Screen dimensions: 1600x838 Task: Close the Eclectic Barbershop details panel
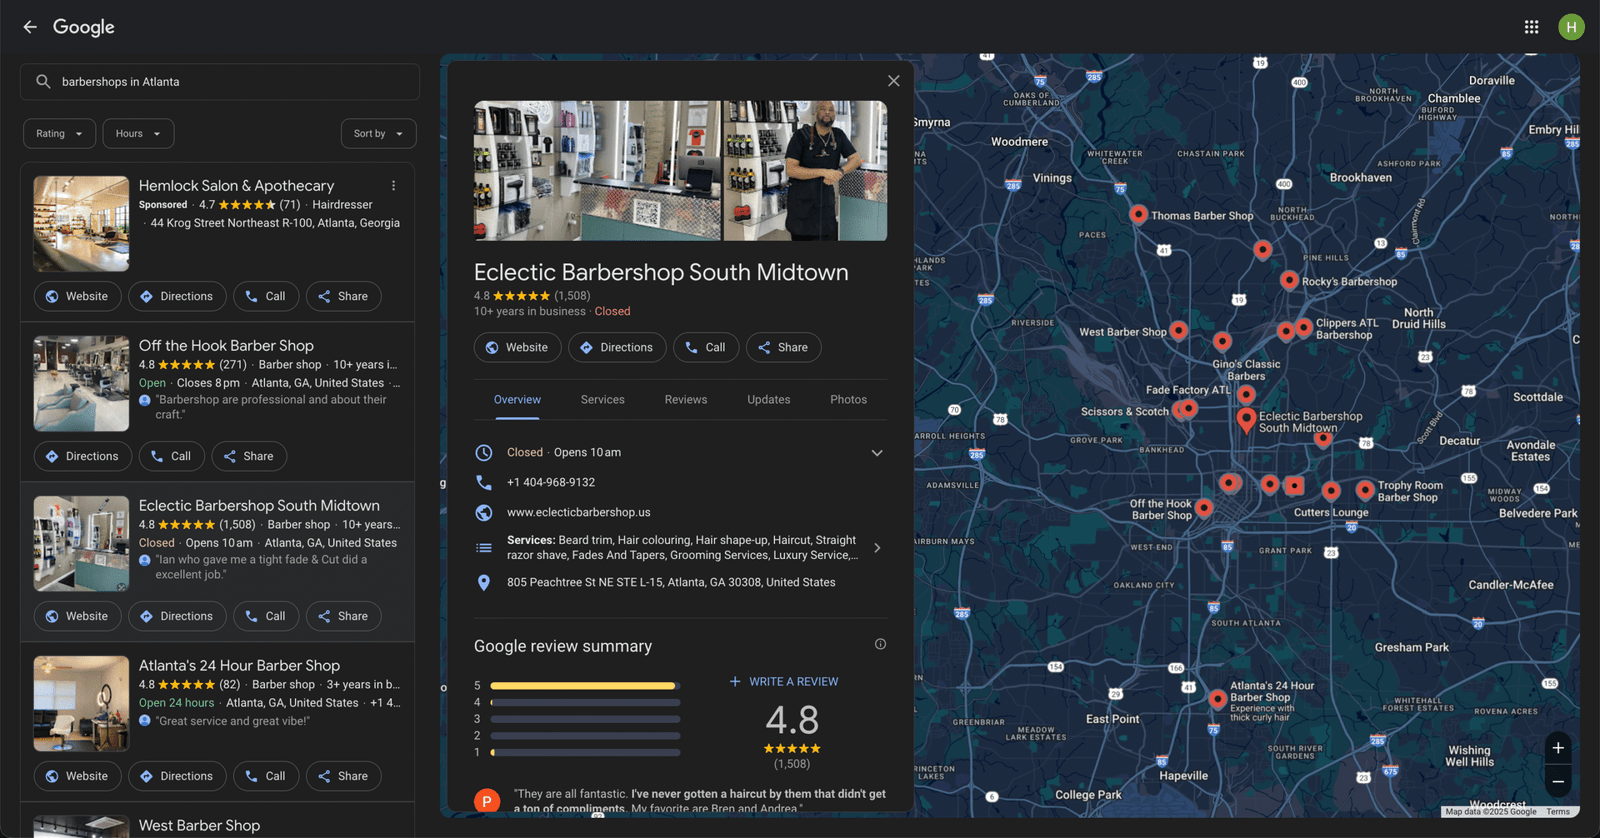894,81
